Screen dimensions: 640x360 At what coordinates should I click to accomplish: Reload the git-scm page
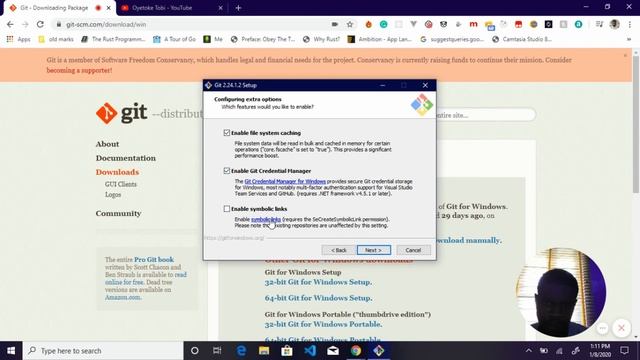point(40,24)
